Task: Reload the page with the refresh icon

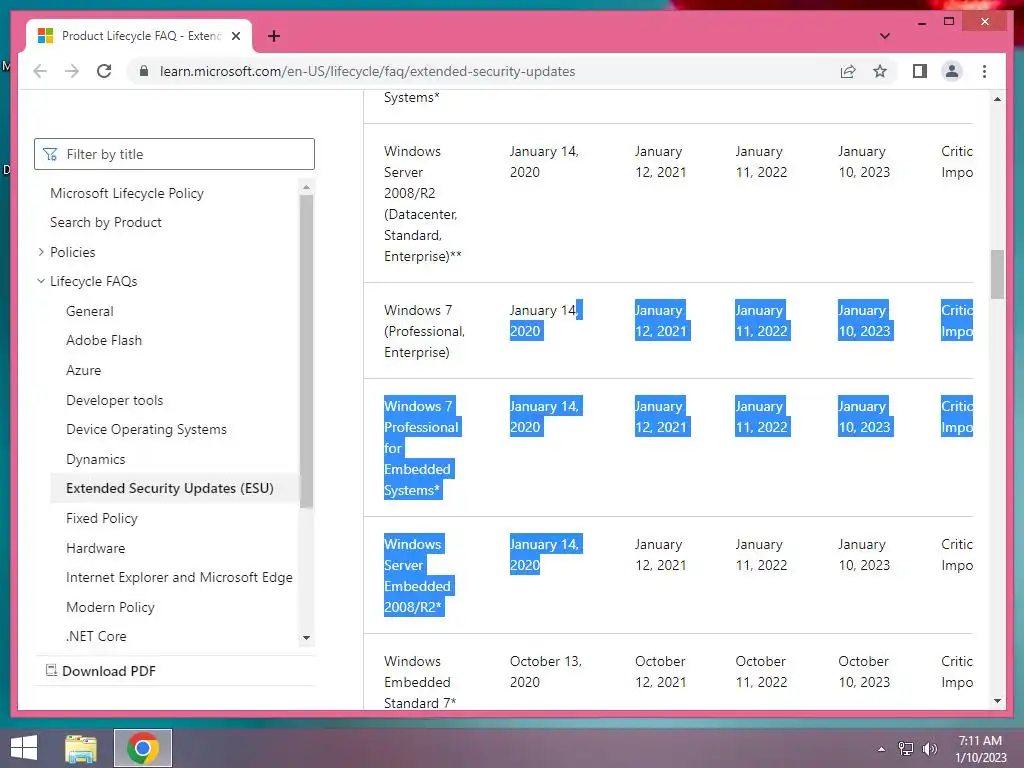Action: [104, 71]
